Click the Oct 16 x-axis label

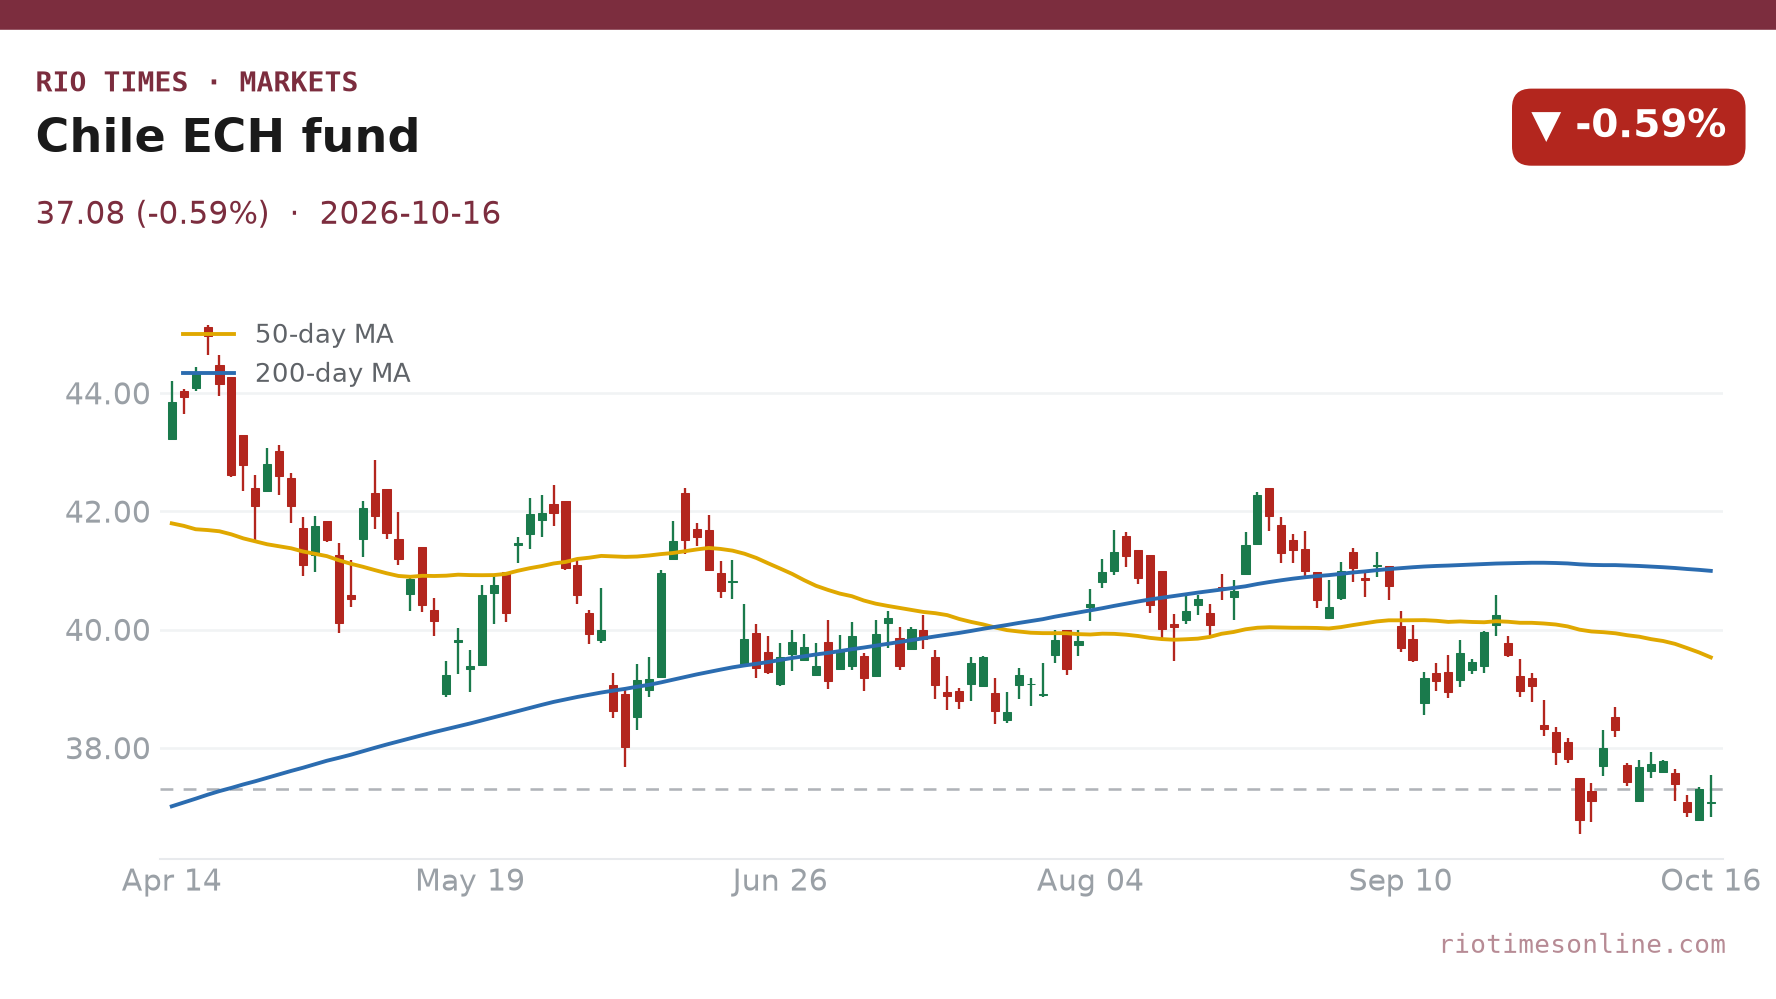click(x=1710, y=881)
